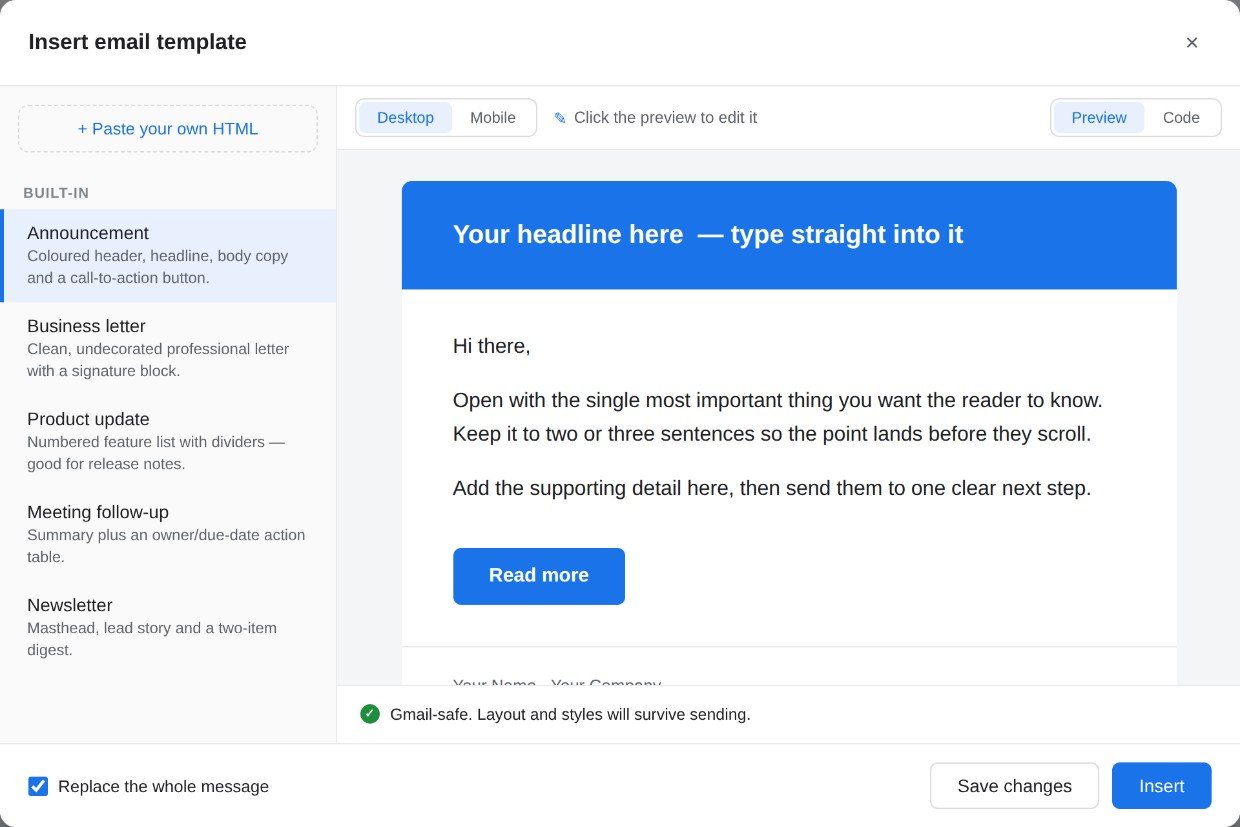Click the 'Hi there,' greeting line
Screen dimensions: 1240x827
click(x=492, y=346)
